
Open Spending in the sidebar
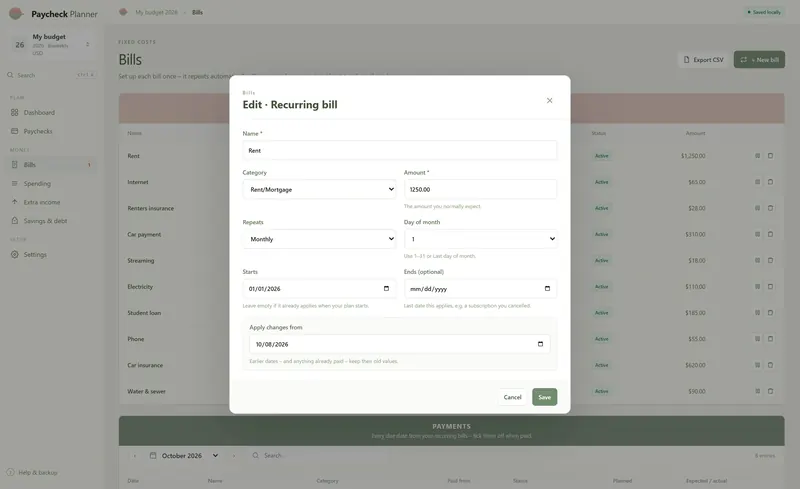(51, 183)
